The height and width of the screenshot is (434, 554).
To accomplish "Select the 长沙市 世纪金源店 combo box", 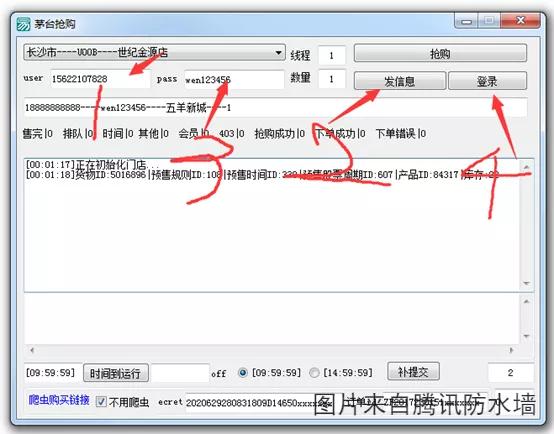I will (154, 53).
